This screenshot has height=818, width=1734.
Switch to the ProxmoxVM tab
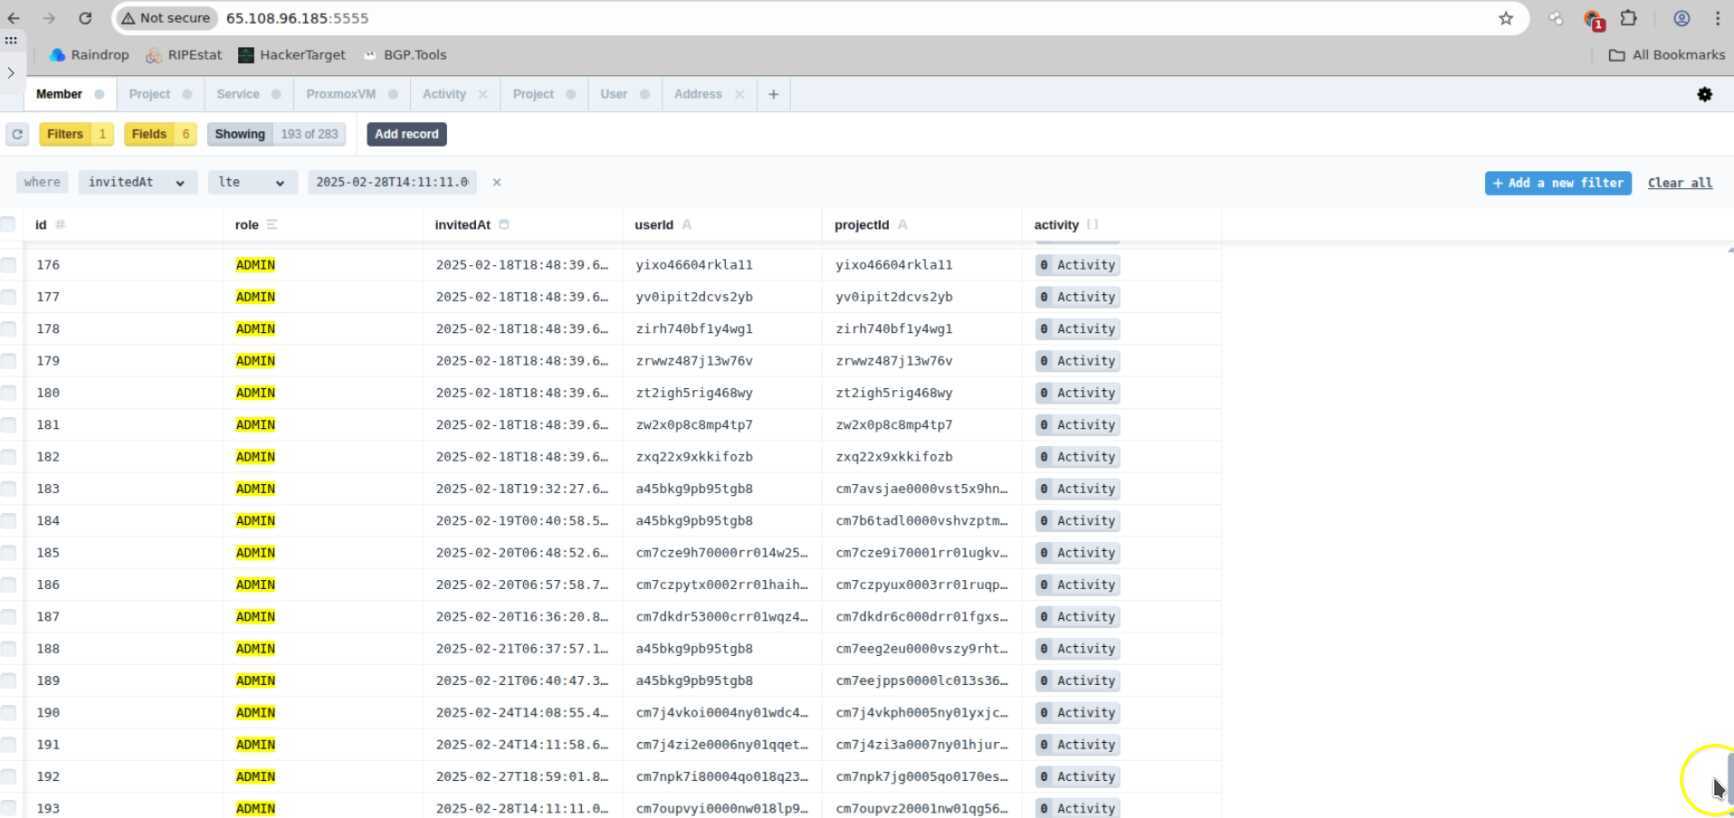pyautogui.click(x=341, y=94)
